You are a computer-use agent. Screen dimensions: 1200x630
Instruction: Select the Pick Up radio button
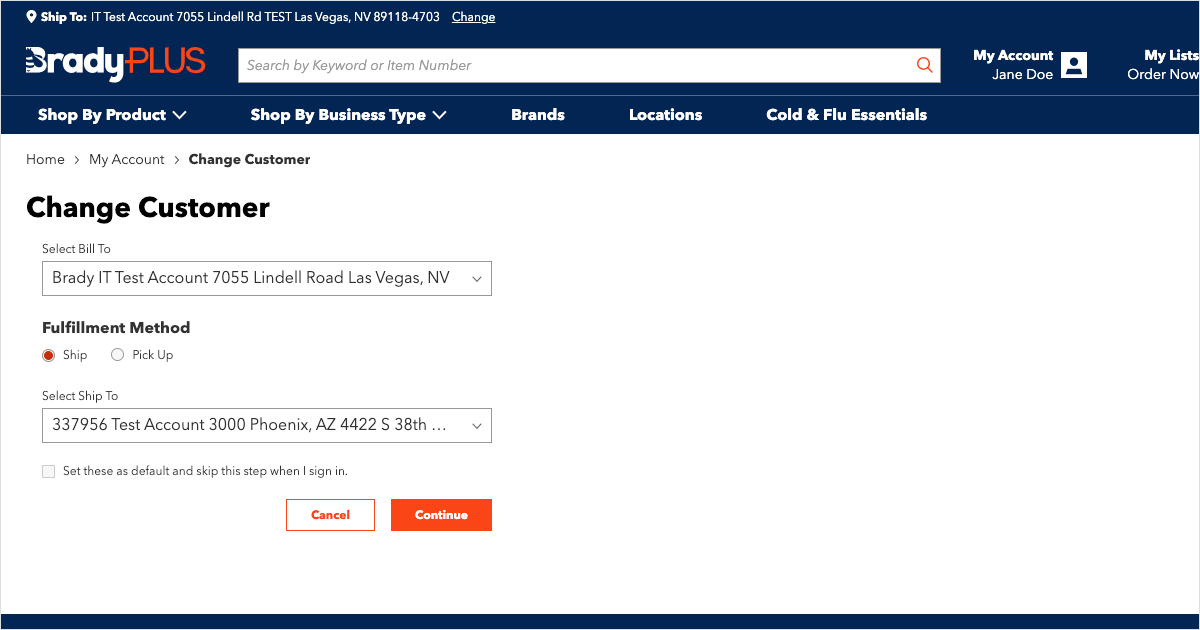coord(118,355)
